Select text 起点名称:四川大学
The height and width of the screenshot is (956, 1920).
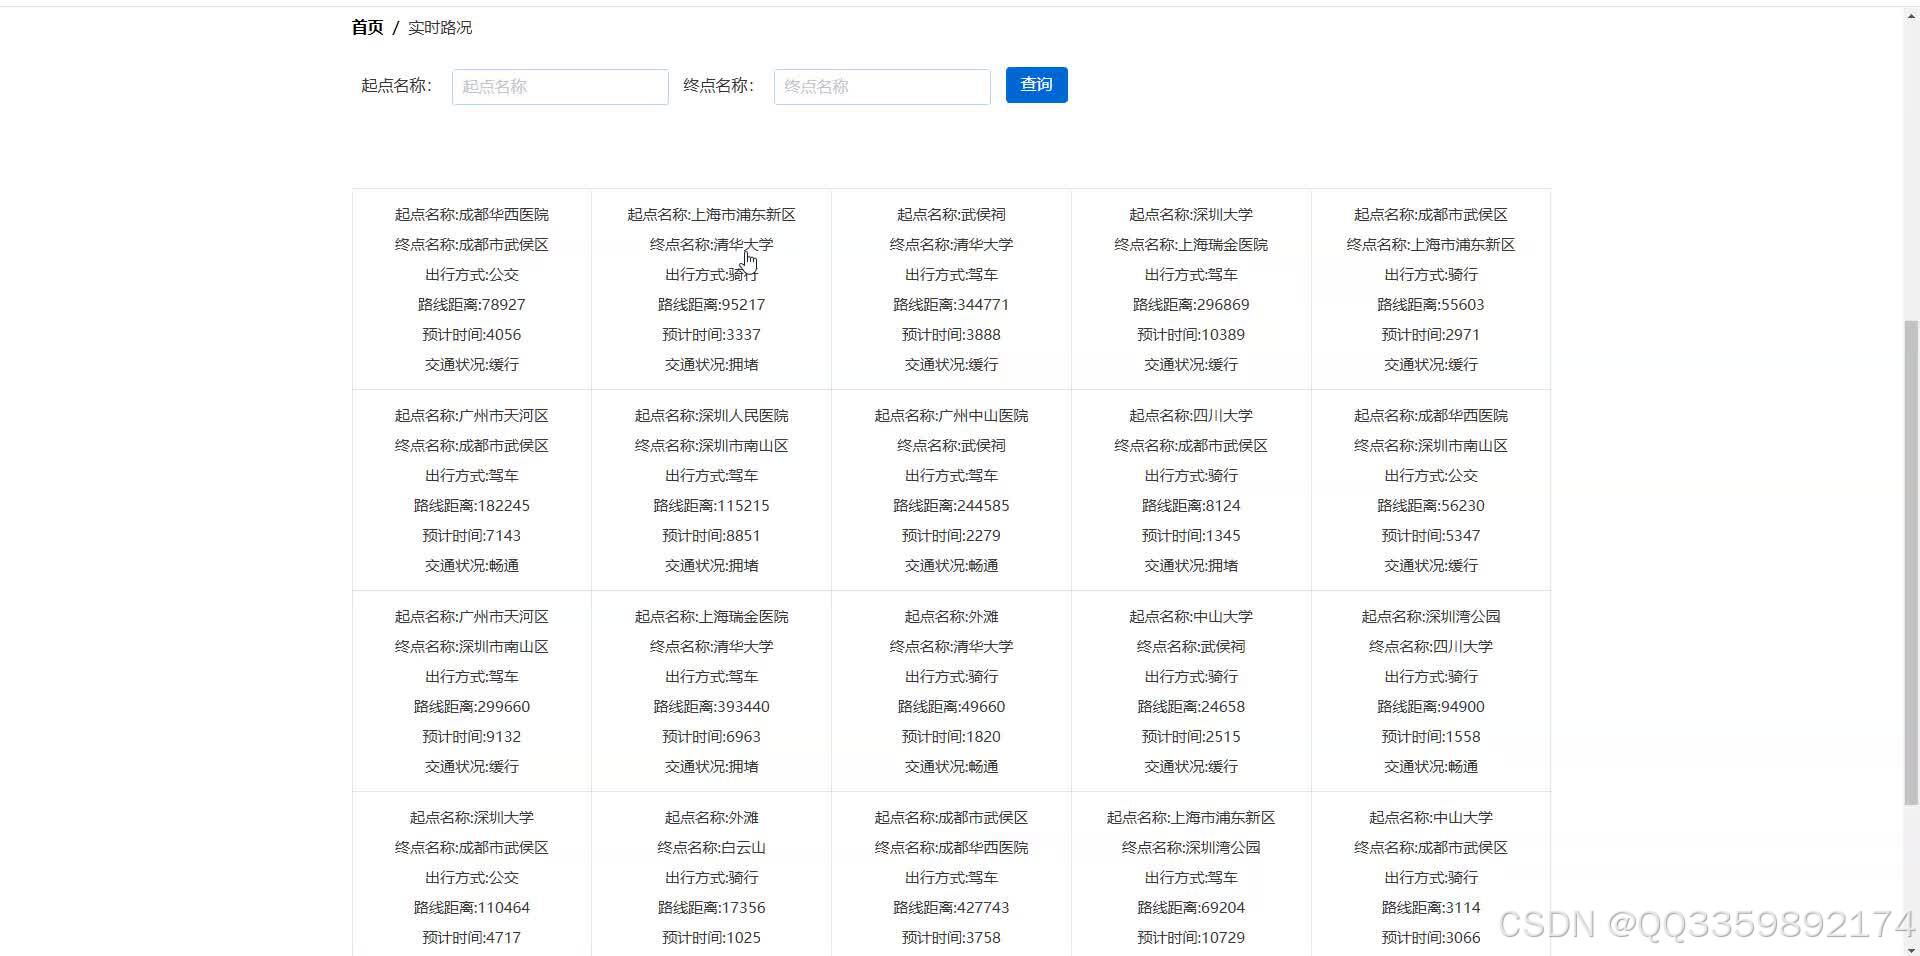click(x=1191, y=416)
